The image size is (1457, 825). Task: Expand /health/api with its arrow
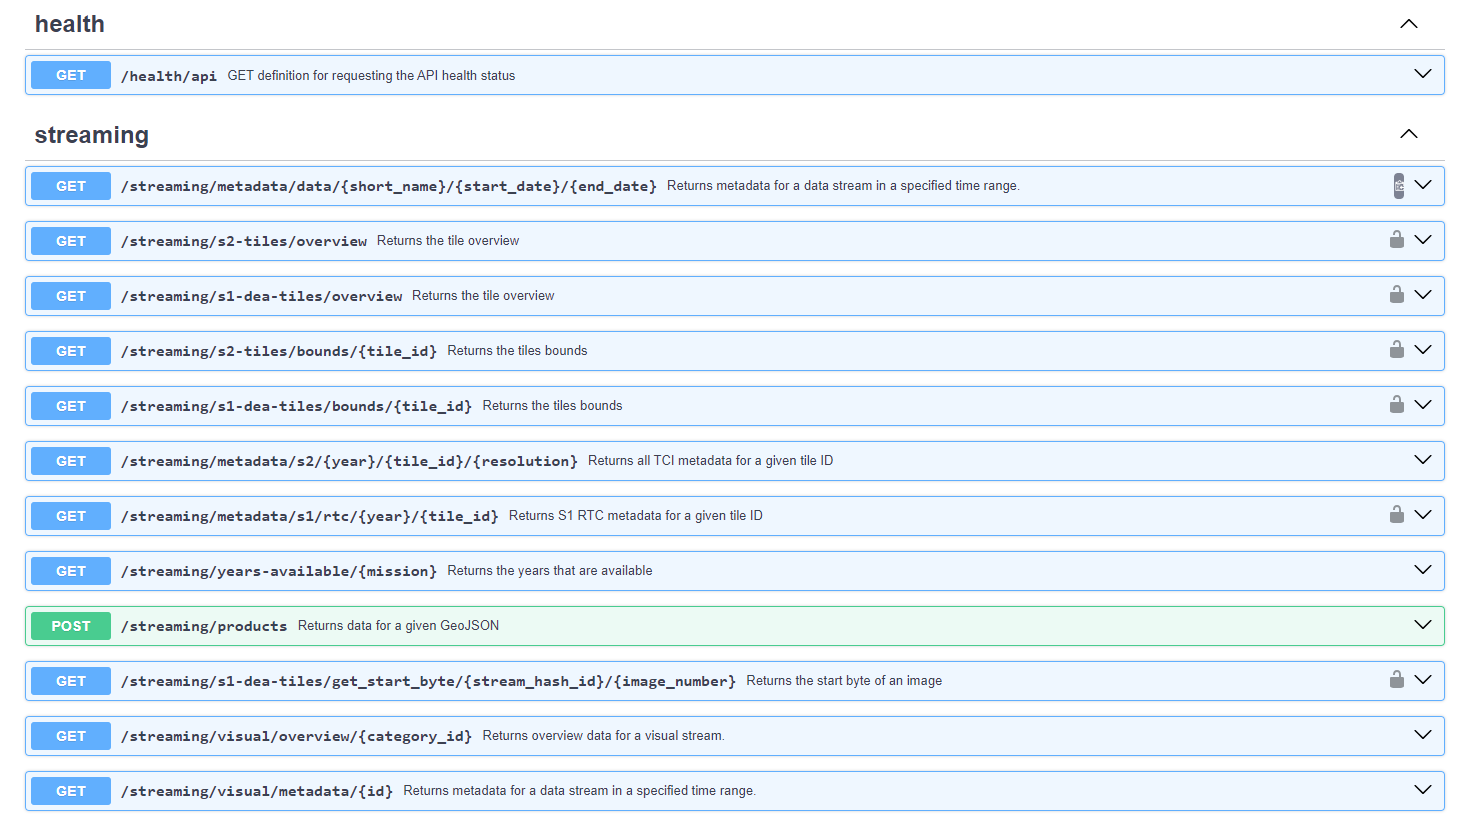click(1423, 74)
